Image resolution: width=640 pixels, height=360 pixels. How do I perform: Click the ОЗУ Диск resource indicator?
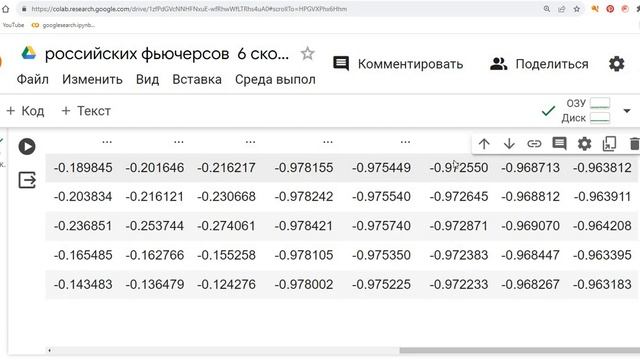click(586, 110)
